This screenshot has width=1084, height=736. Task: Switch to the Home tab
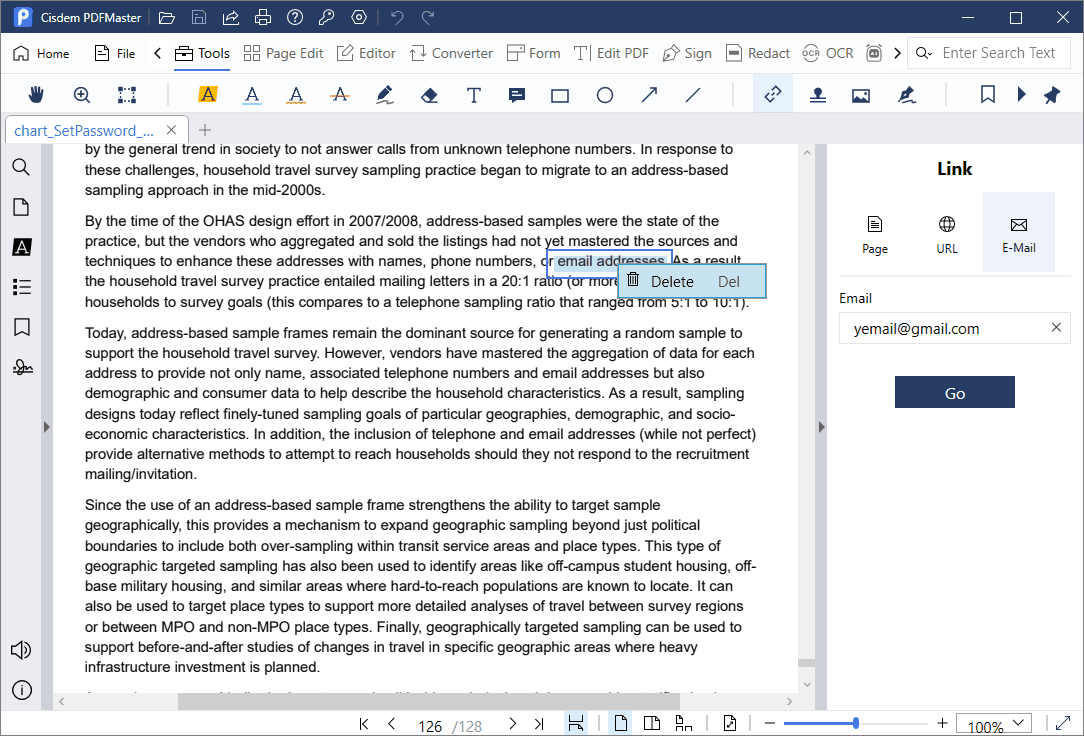[x=41, y=53]
